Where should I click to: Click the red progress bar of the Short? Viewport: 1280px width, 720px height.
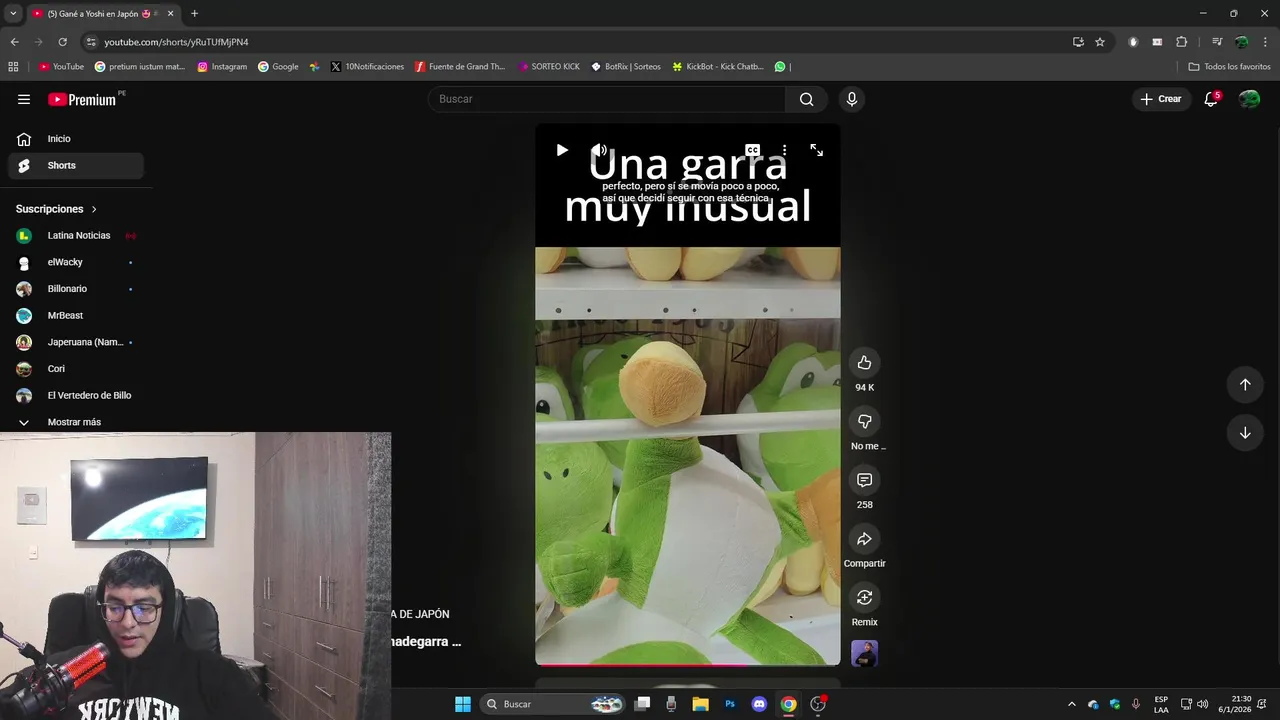[688, 664]
